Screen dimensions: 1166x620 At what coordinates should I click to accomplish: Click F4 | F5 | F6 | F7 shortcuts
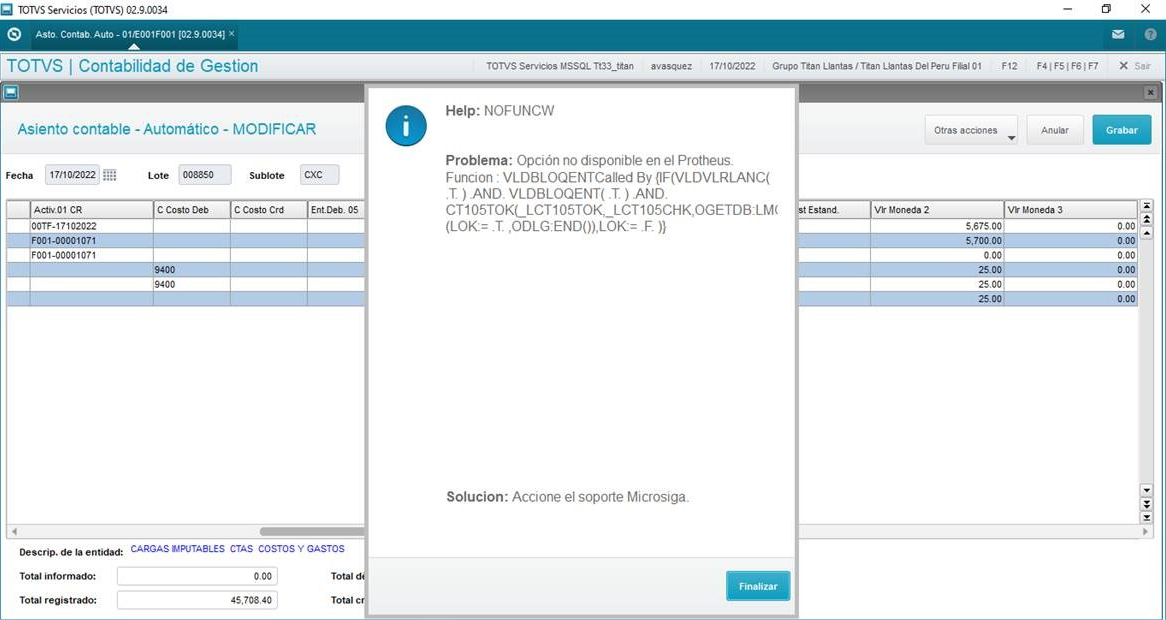click(1067, 66)
